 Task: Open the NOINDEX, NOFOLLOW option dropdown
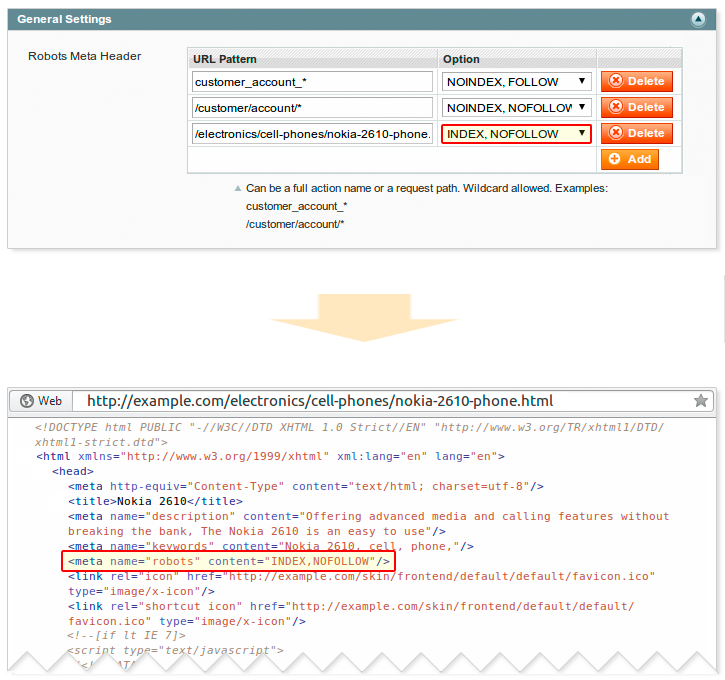pyautogui.click(x=516, y=107)
